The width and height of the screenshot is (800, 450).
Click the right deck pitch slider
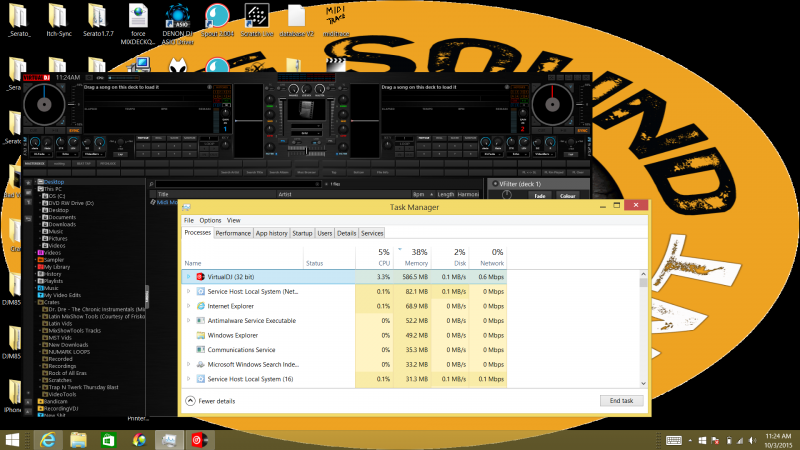click(580, 105)
